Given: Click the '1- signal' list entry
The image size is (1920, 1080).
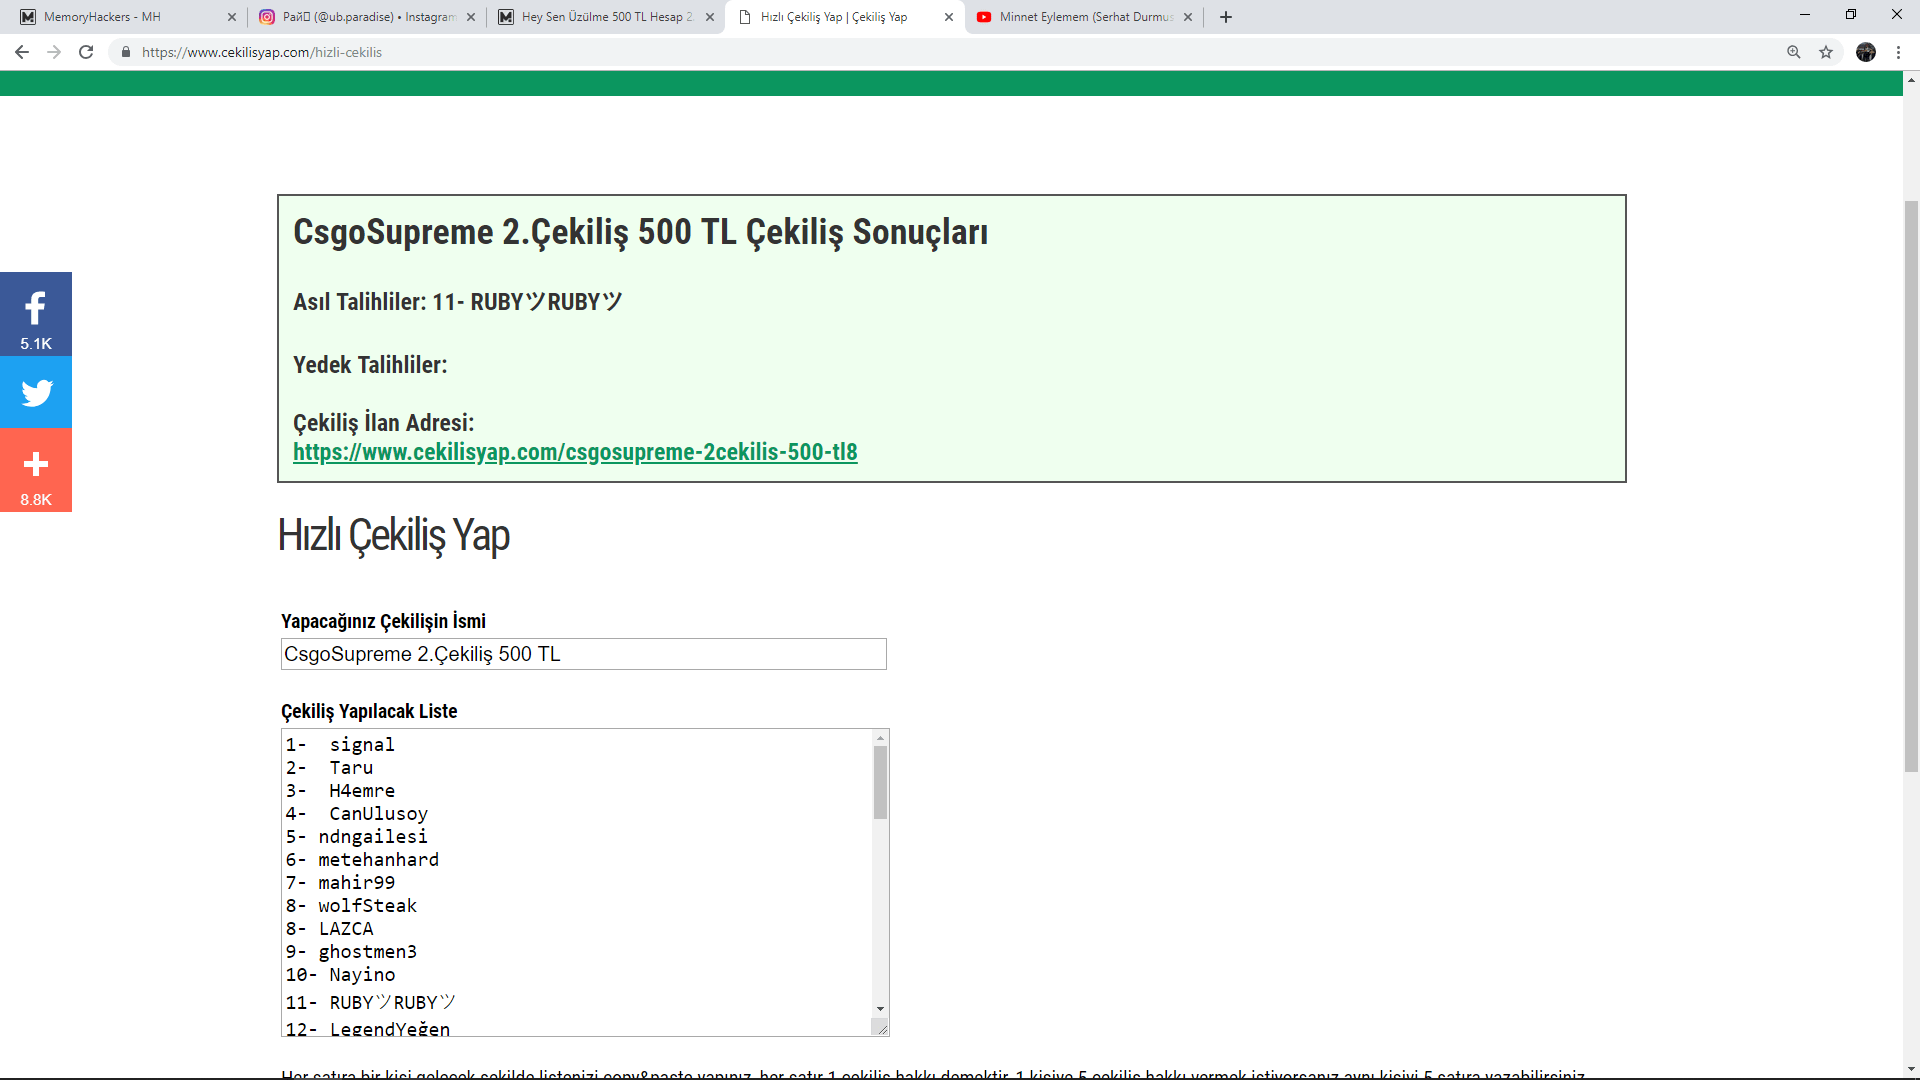Looking at the screenshot, I should [x=340, y=745].
